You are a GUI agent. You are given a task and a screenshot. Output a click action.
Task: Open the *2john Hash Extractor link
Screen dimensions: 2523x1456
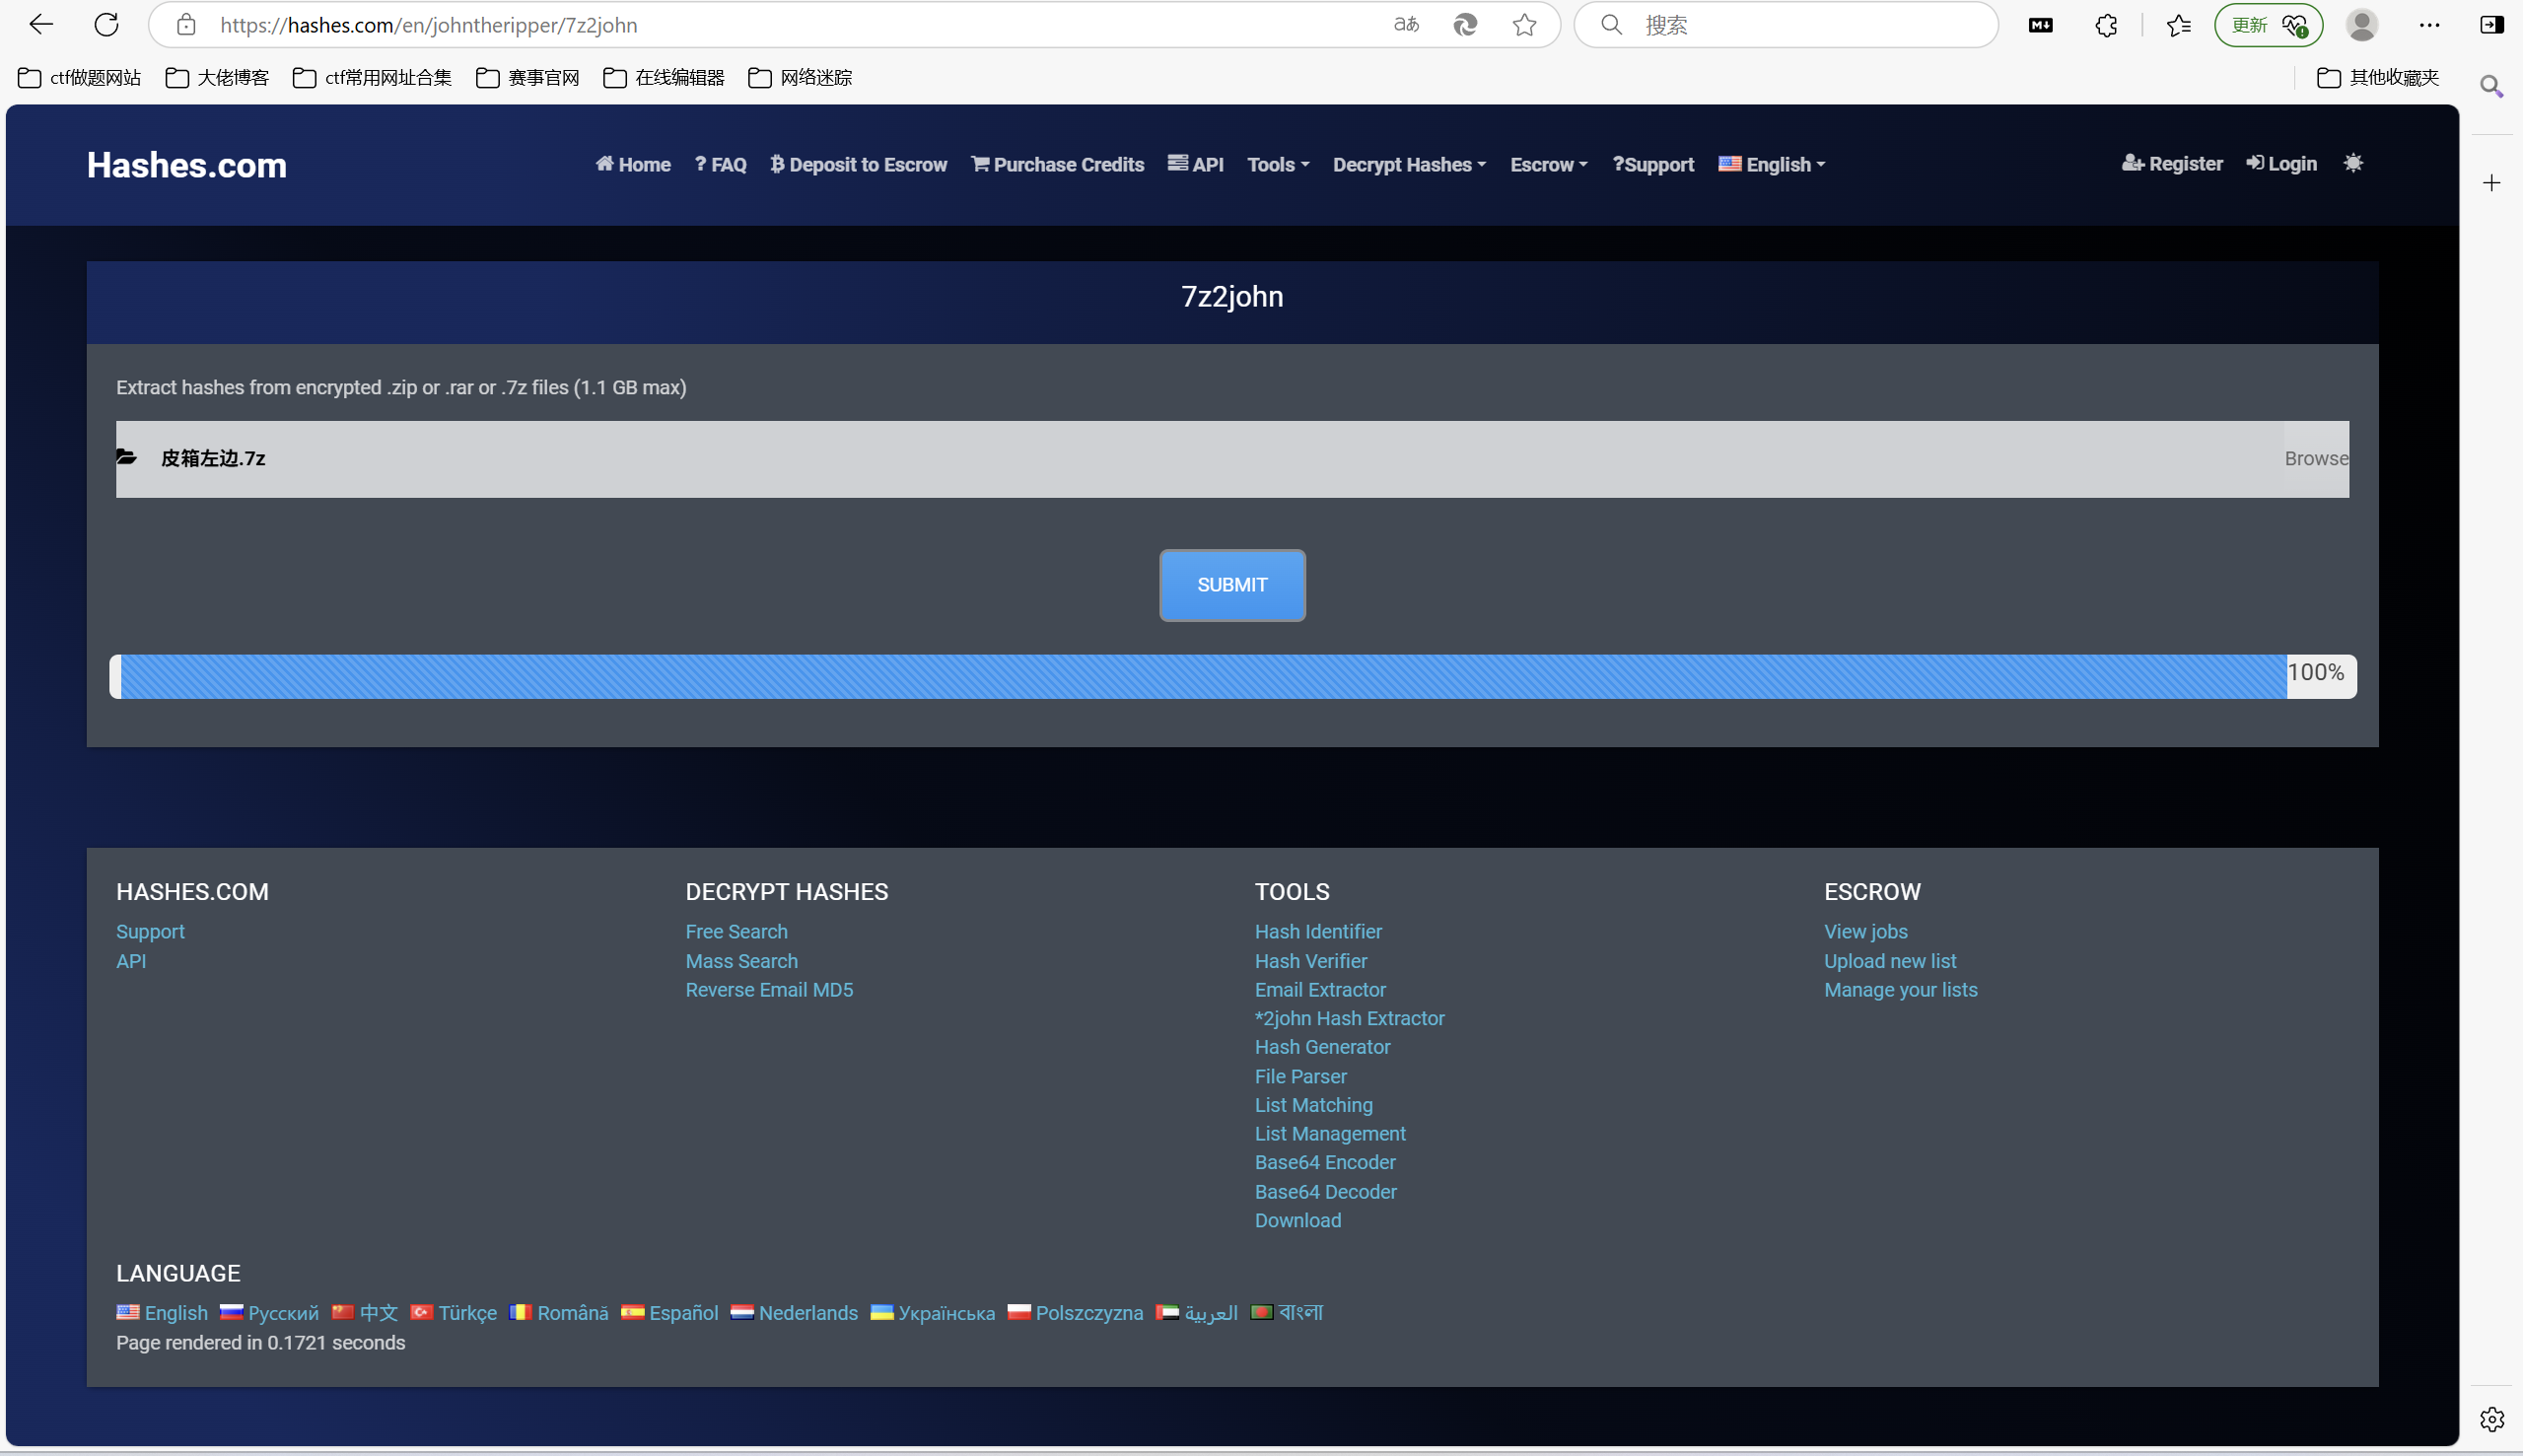pos(1349,1018)
